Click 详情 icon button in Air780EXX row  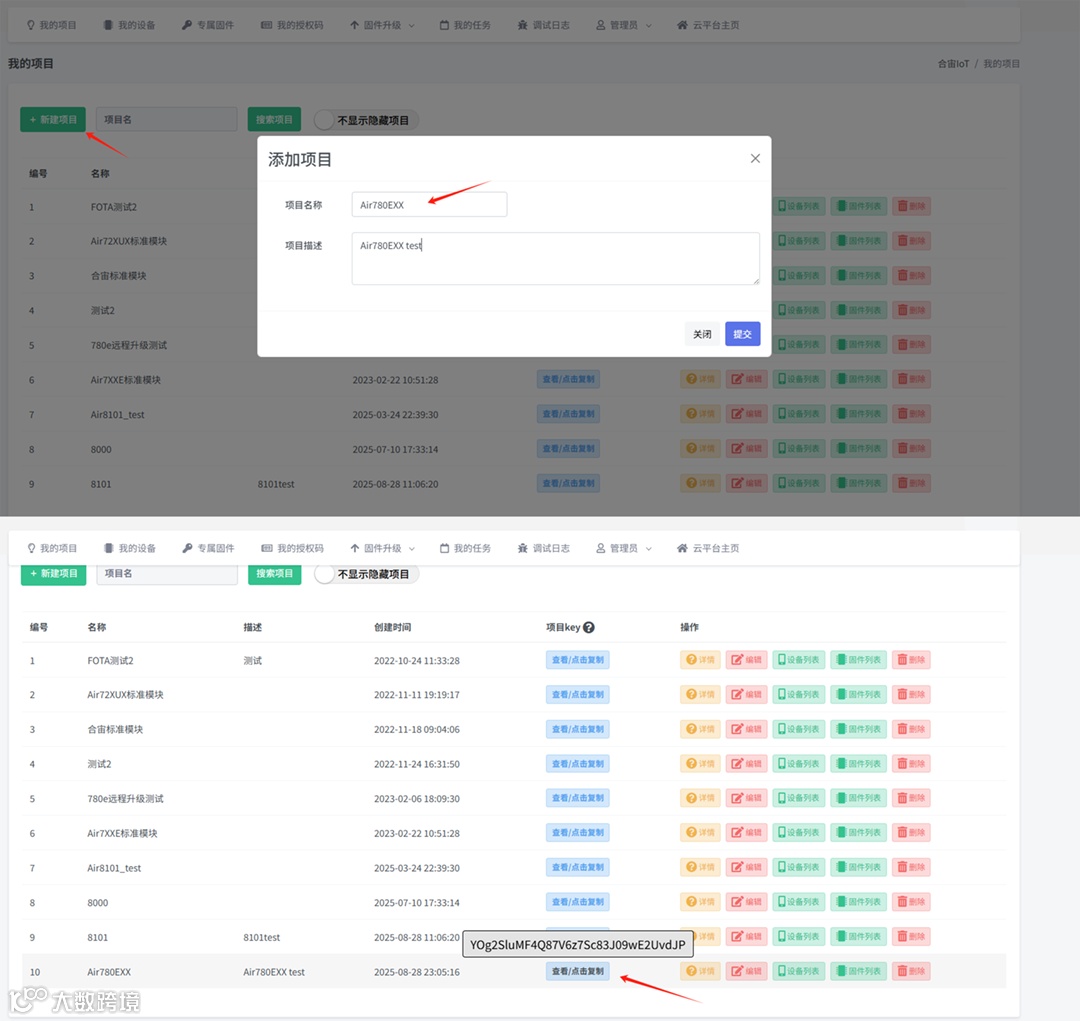pyautogui.click(x=700, y=971)
